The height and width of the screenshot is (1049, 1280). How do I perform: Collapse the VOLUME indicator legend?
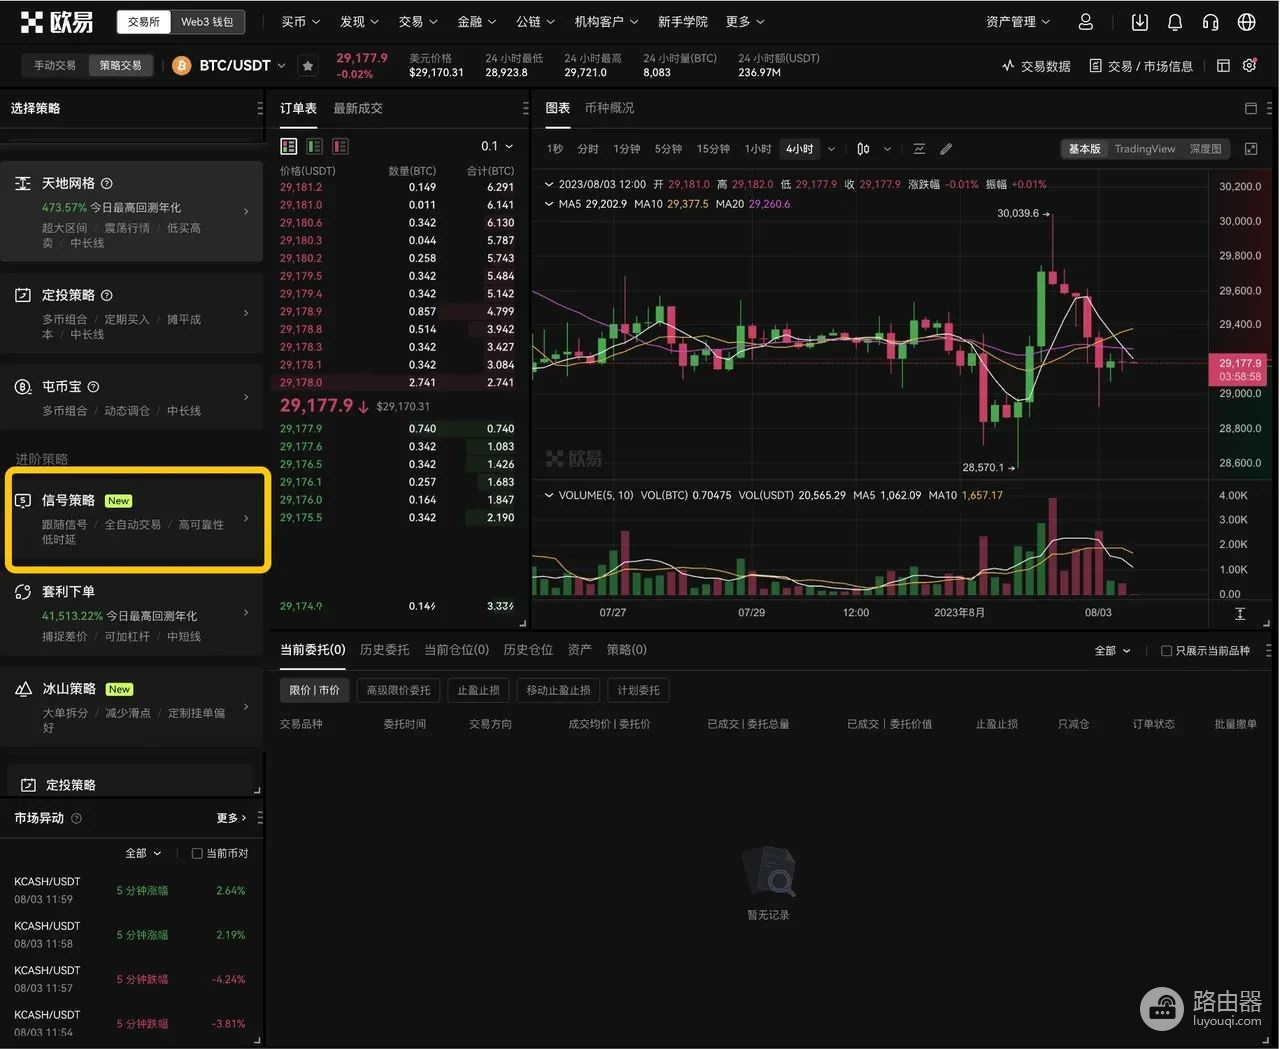click(548, 495)
